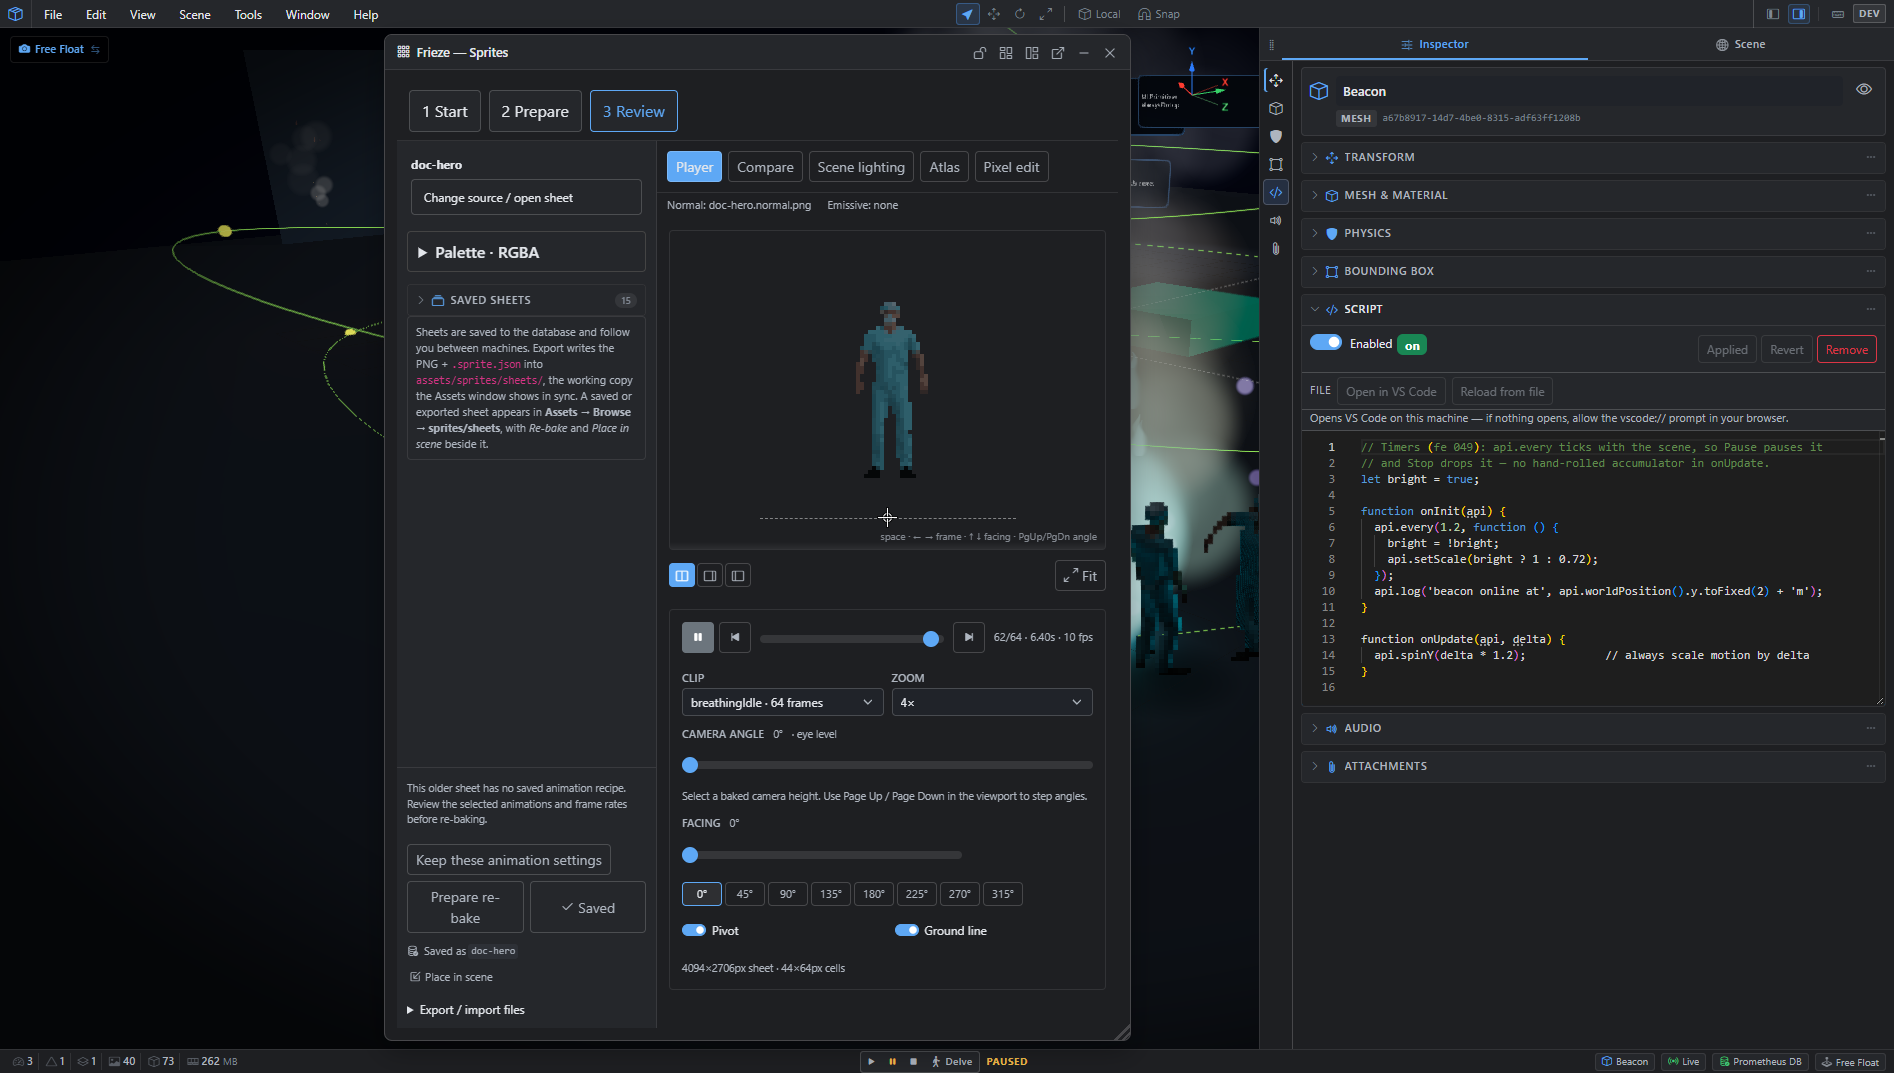Toggle Beacon visibility eye icon
Image resolution: width=1894 pixels, height=1073 pixels.
coord(1864,89)
